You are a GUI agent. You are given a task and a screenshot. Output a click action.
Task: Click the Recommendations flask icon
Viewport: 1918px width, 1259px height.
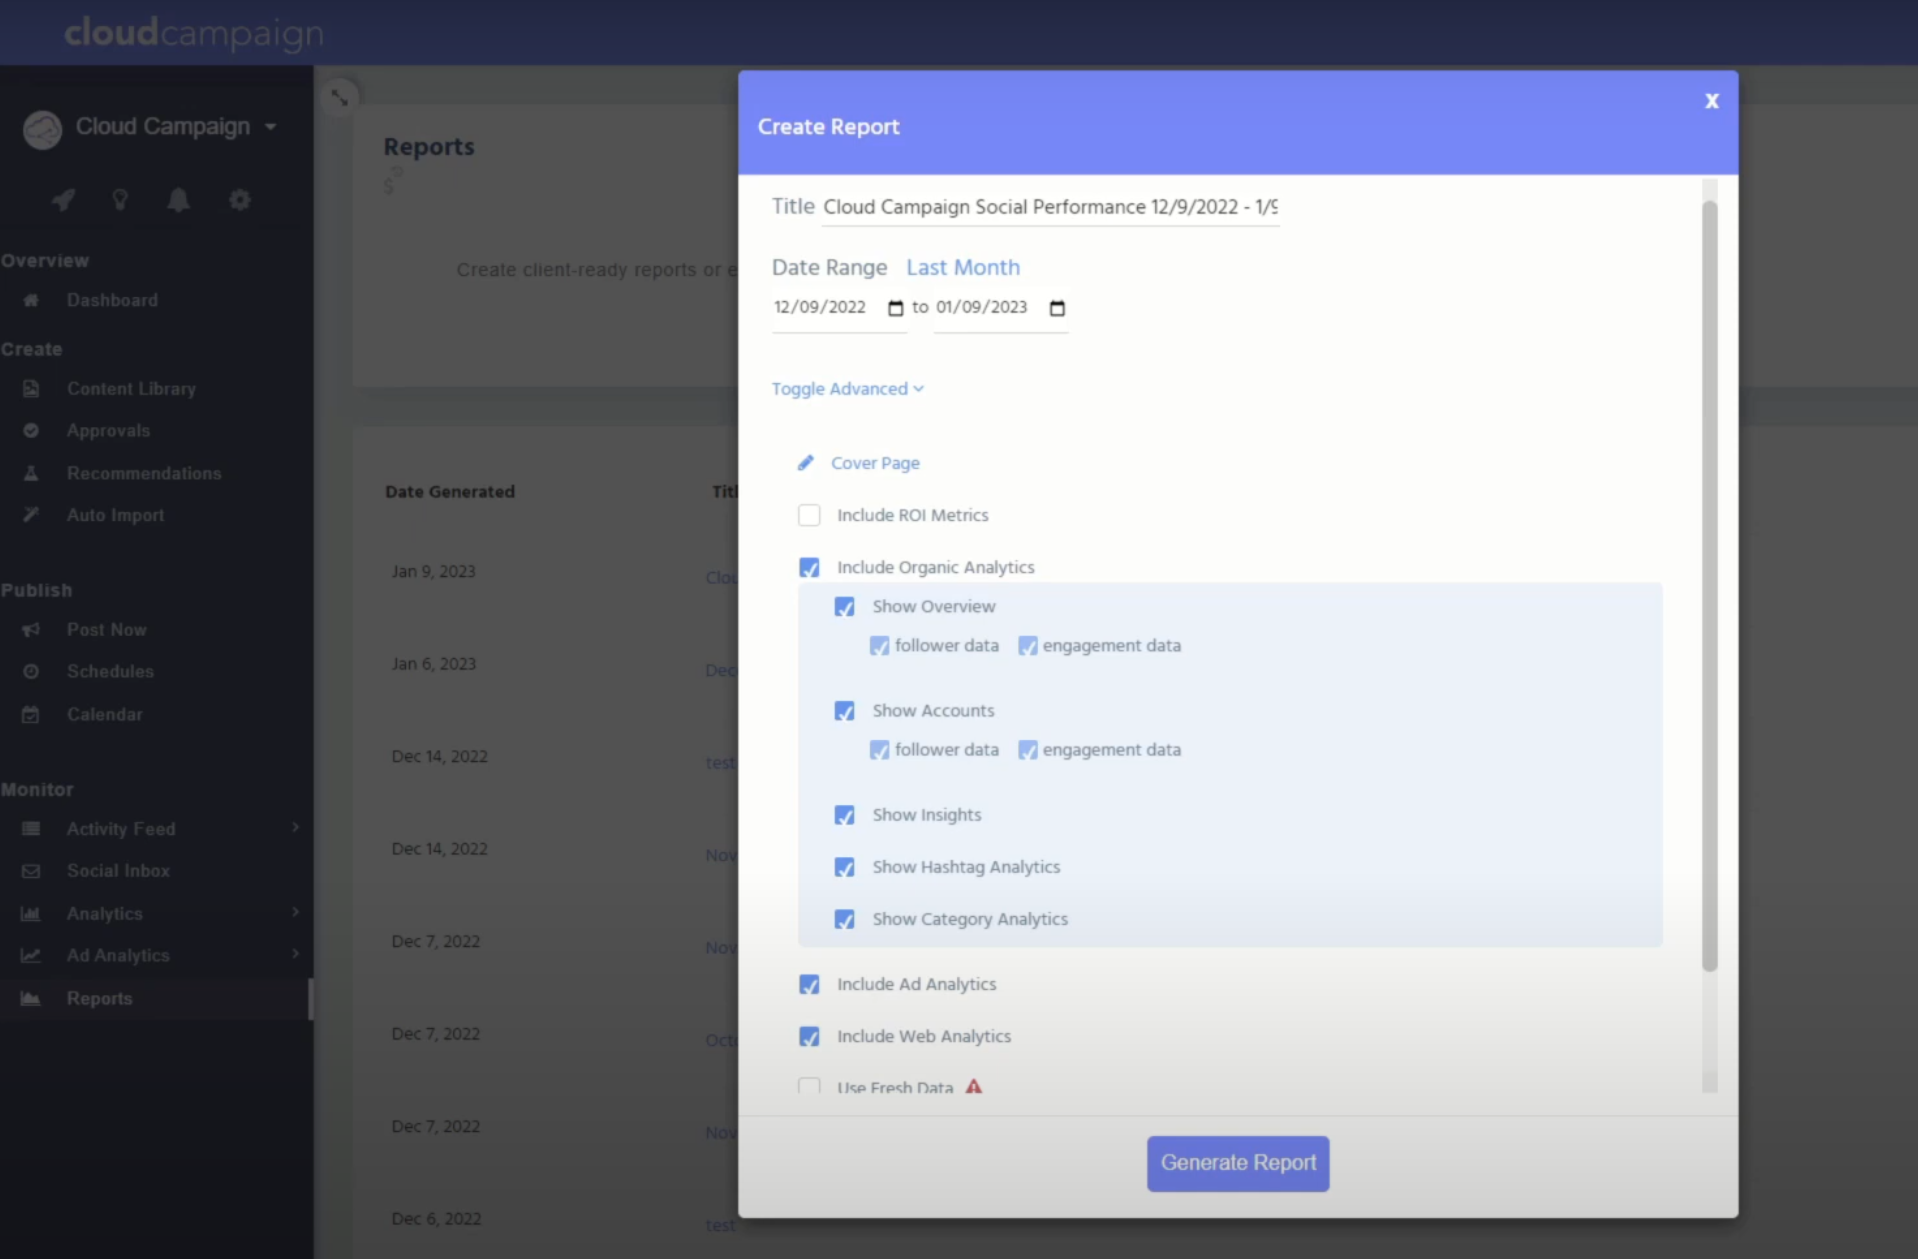click(x=31, y=473)
